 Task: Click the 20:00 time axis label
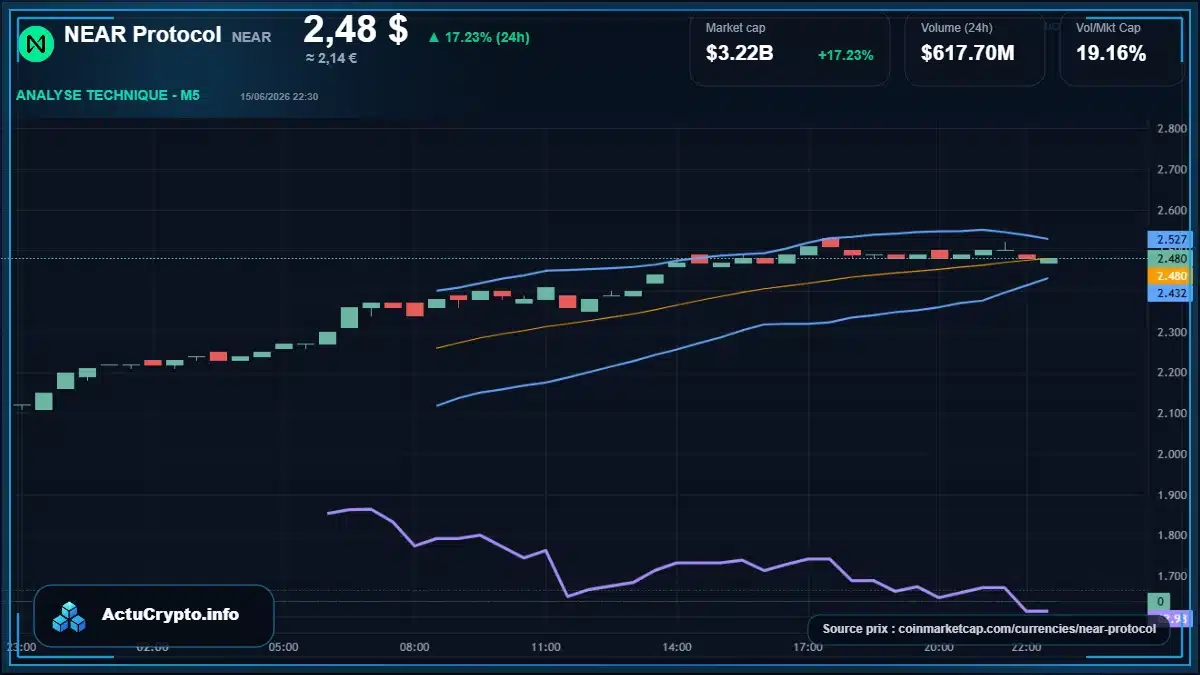coord(938,647)
